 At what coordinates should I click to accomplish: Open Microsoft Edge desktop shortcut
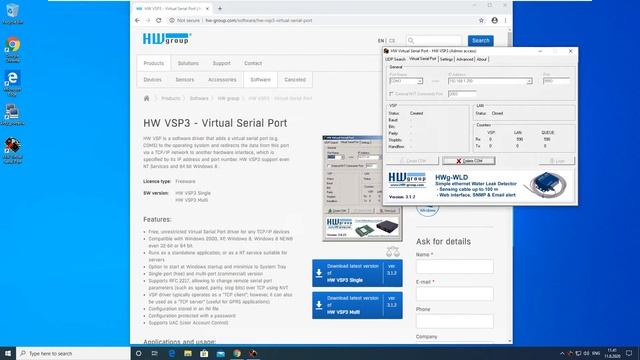click(13, 83)
